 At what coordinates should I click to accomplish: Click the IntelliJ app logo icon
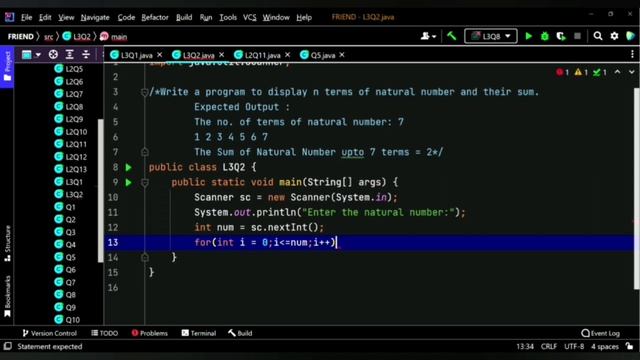[x=9, y=17]
